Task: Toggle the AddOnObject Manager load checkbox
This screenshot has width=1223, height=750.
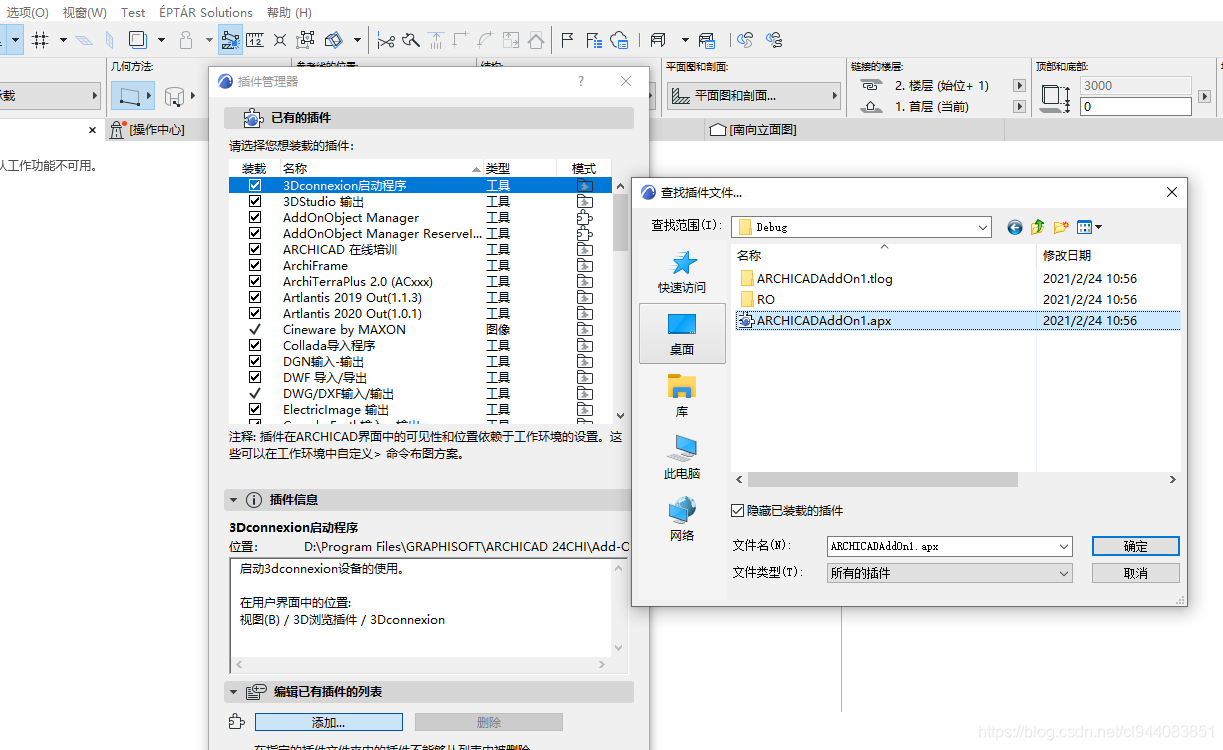Action: tap(255, 217)
